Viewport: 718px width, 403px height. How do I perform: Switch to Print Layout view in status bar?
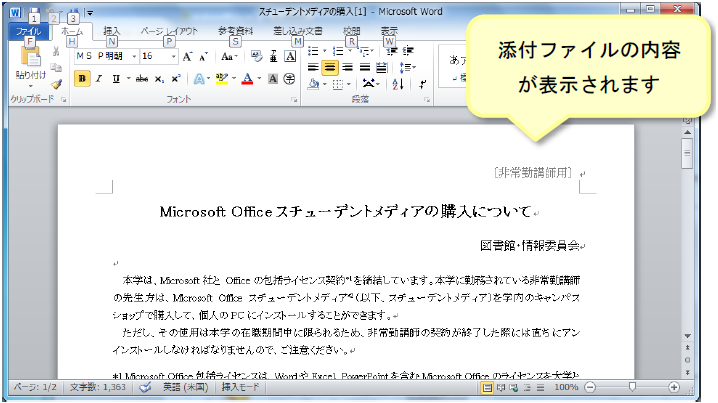click(488, 388)
